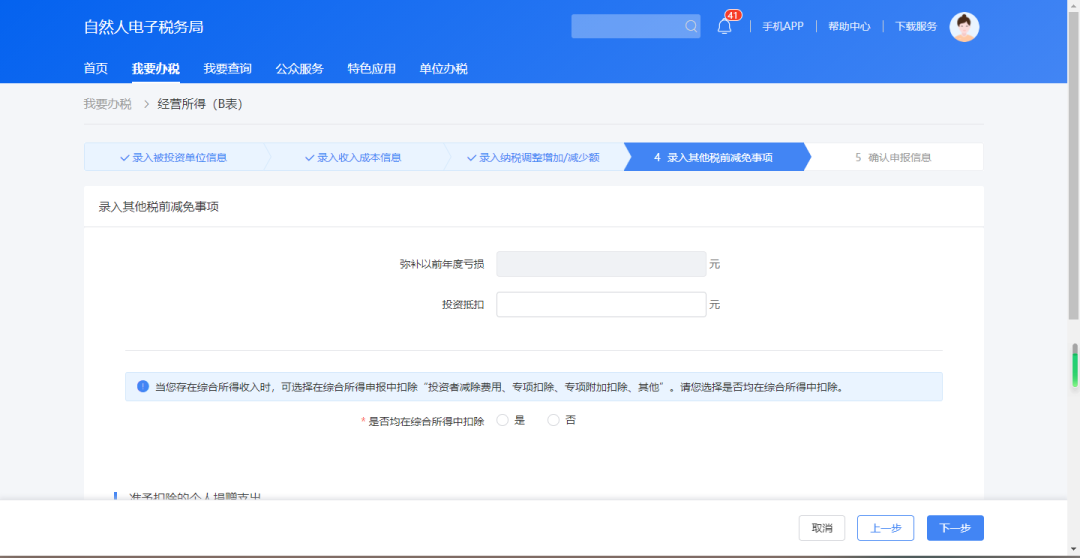Select the 是 radio option
The width and height of the screenshot is (1080, 558).
click(503, 421)
